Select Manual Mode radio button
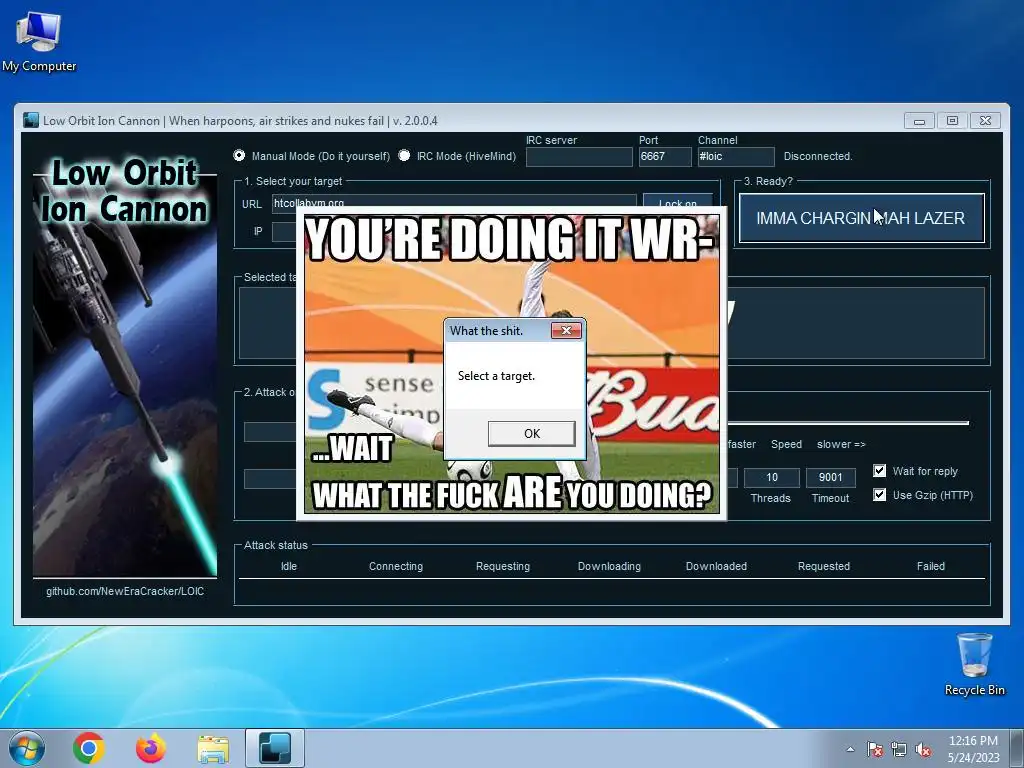 pyautogui.click(x=239, y=155)
